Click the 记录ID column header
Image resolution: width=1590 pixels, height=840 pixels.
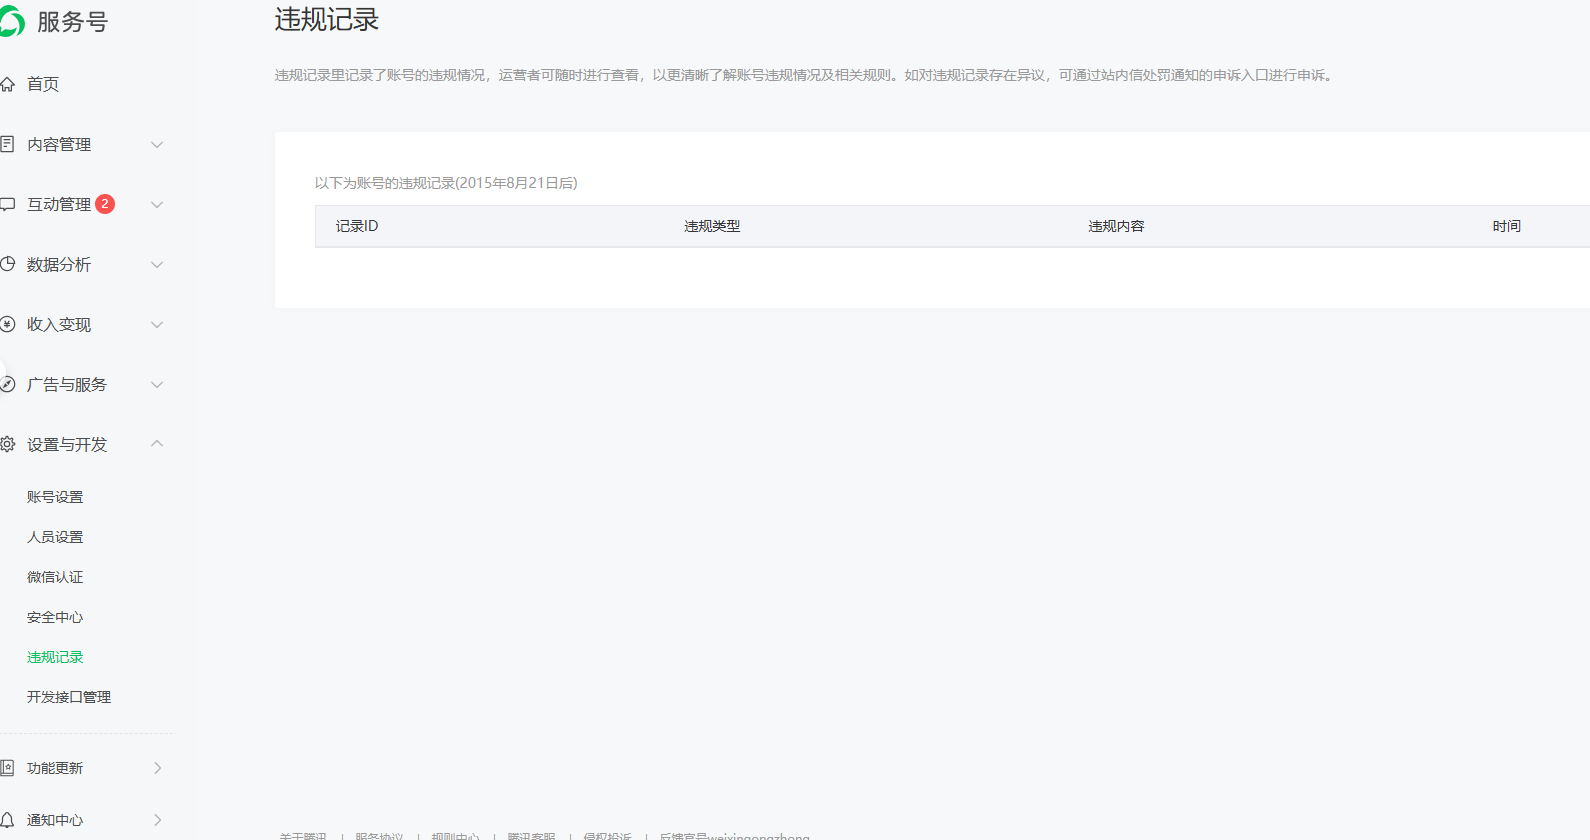(357, 226)
